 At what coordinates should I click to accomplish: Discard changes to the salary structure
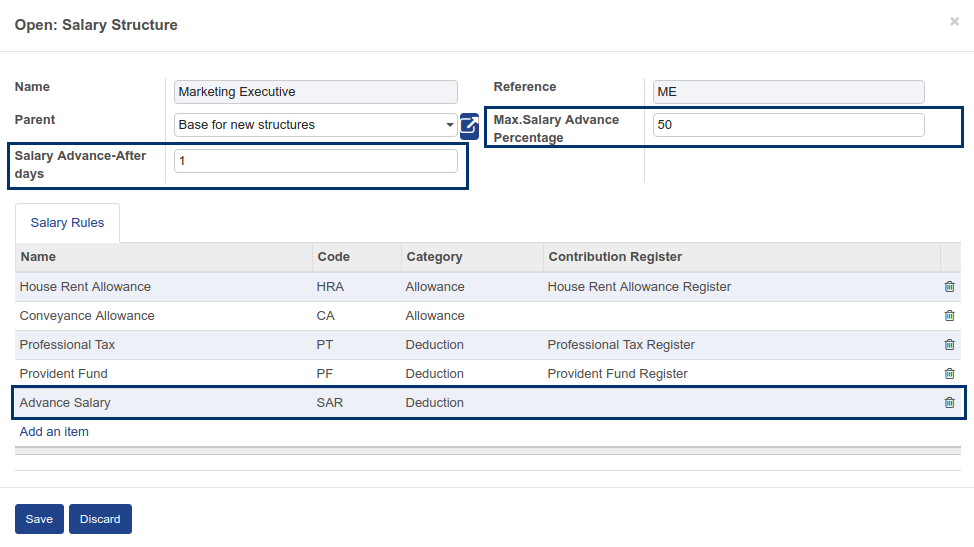pos(100,519)
